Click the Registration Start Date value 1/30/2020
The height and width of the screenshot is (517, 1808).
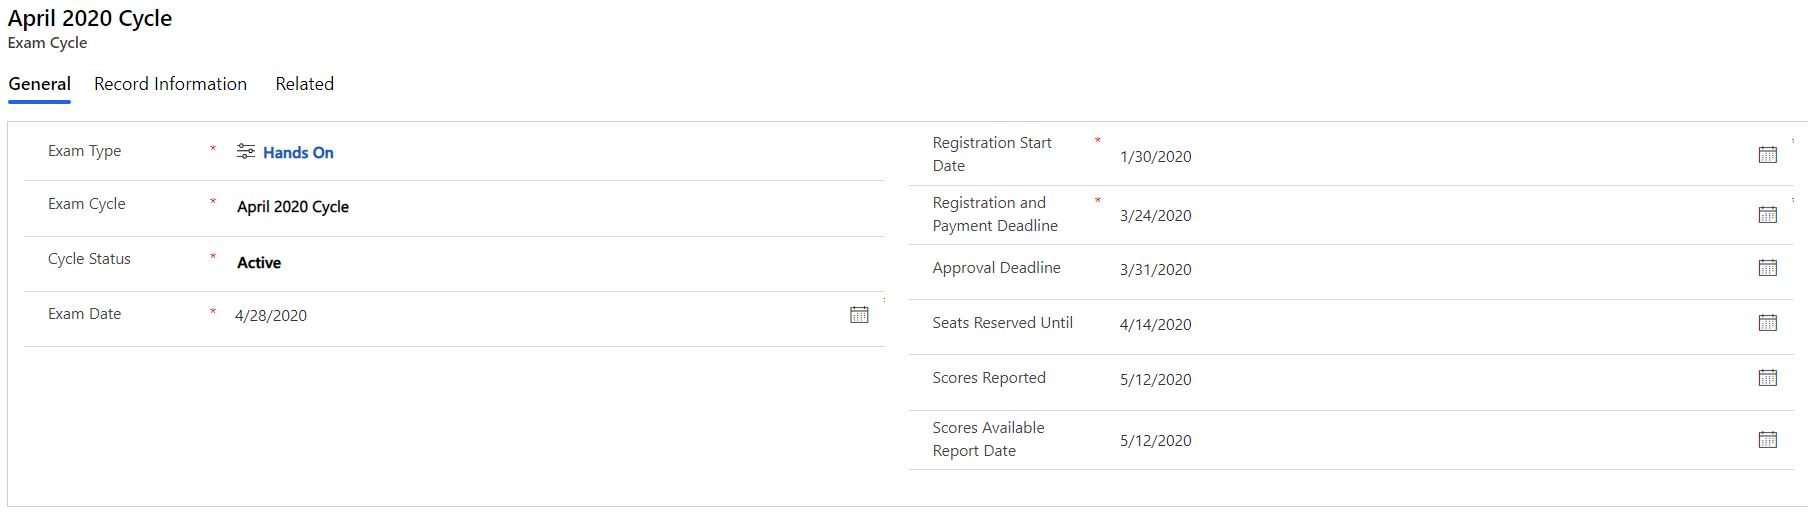point(1155,157)
